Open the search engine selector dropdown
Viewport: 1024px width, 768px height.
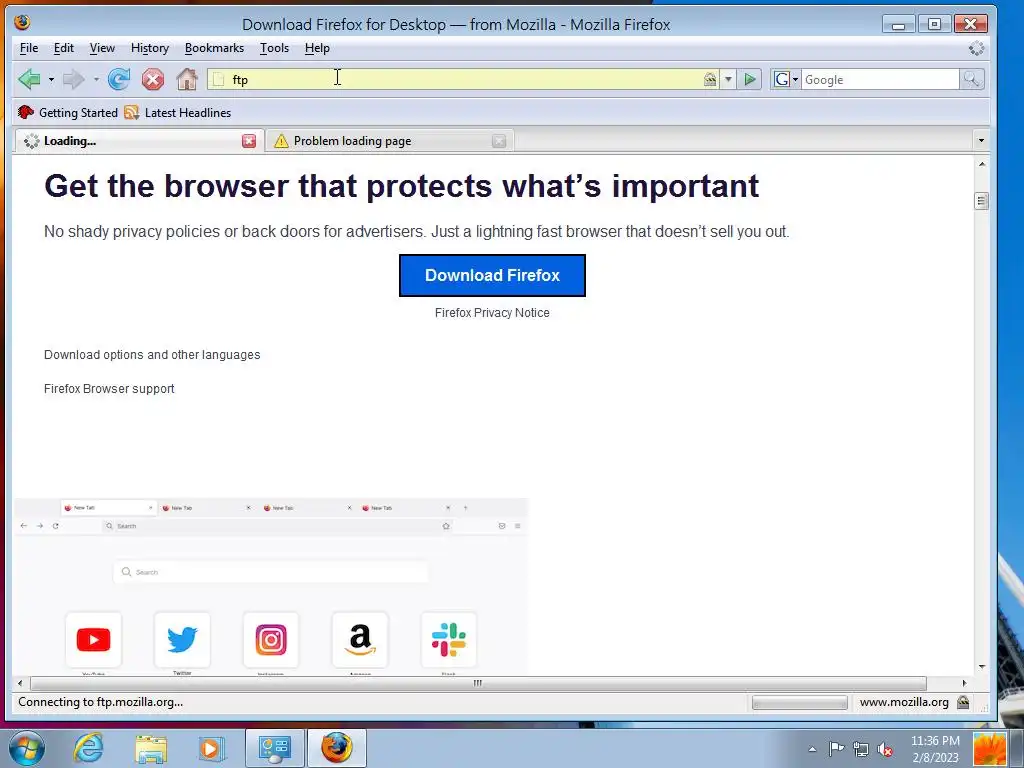(786, 80)
